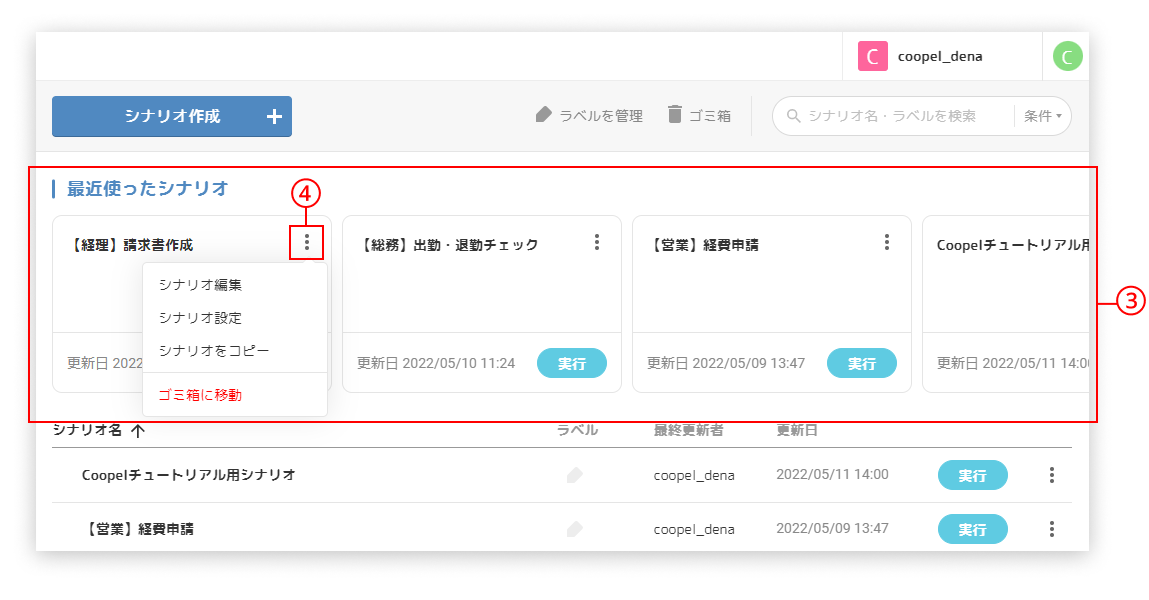
Task: Click the pink C workspace icon
Action: pos(873,56)
